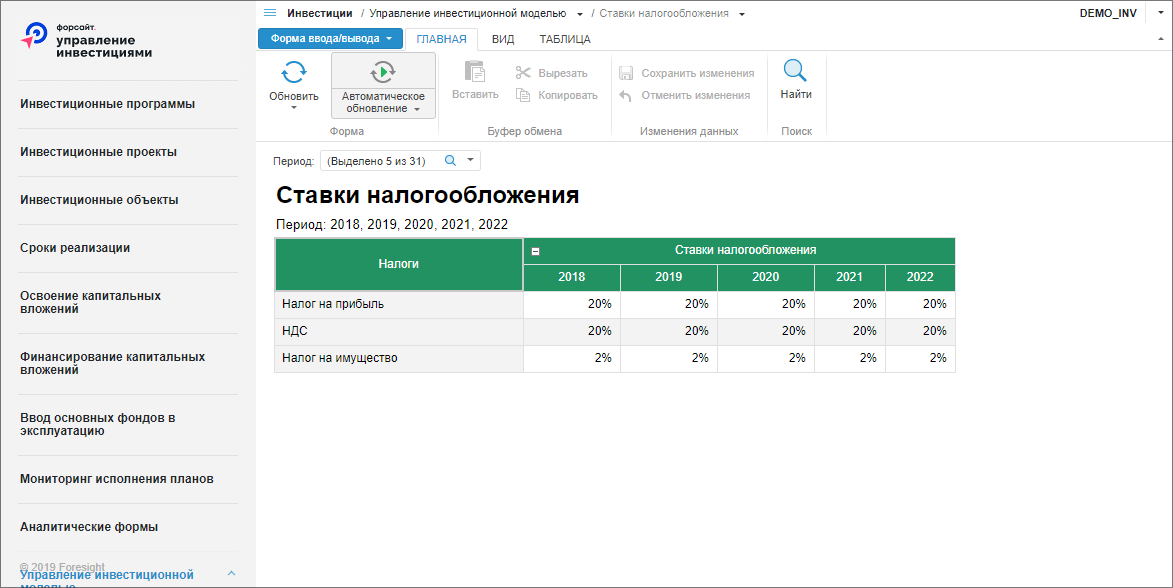
Task: Switch to the ВИД tab
Action: click(x=503, y=39)
